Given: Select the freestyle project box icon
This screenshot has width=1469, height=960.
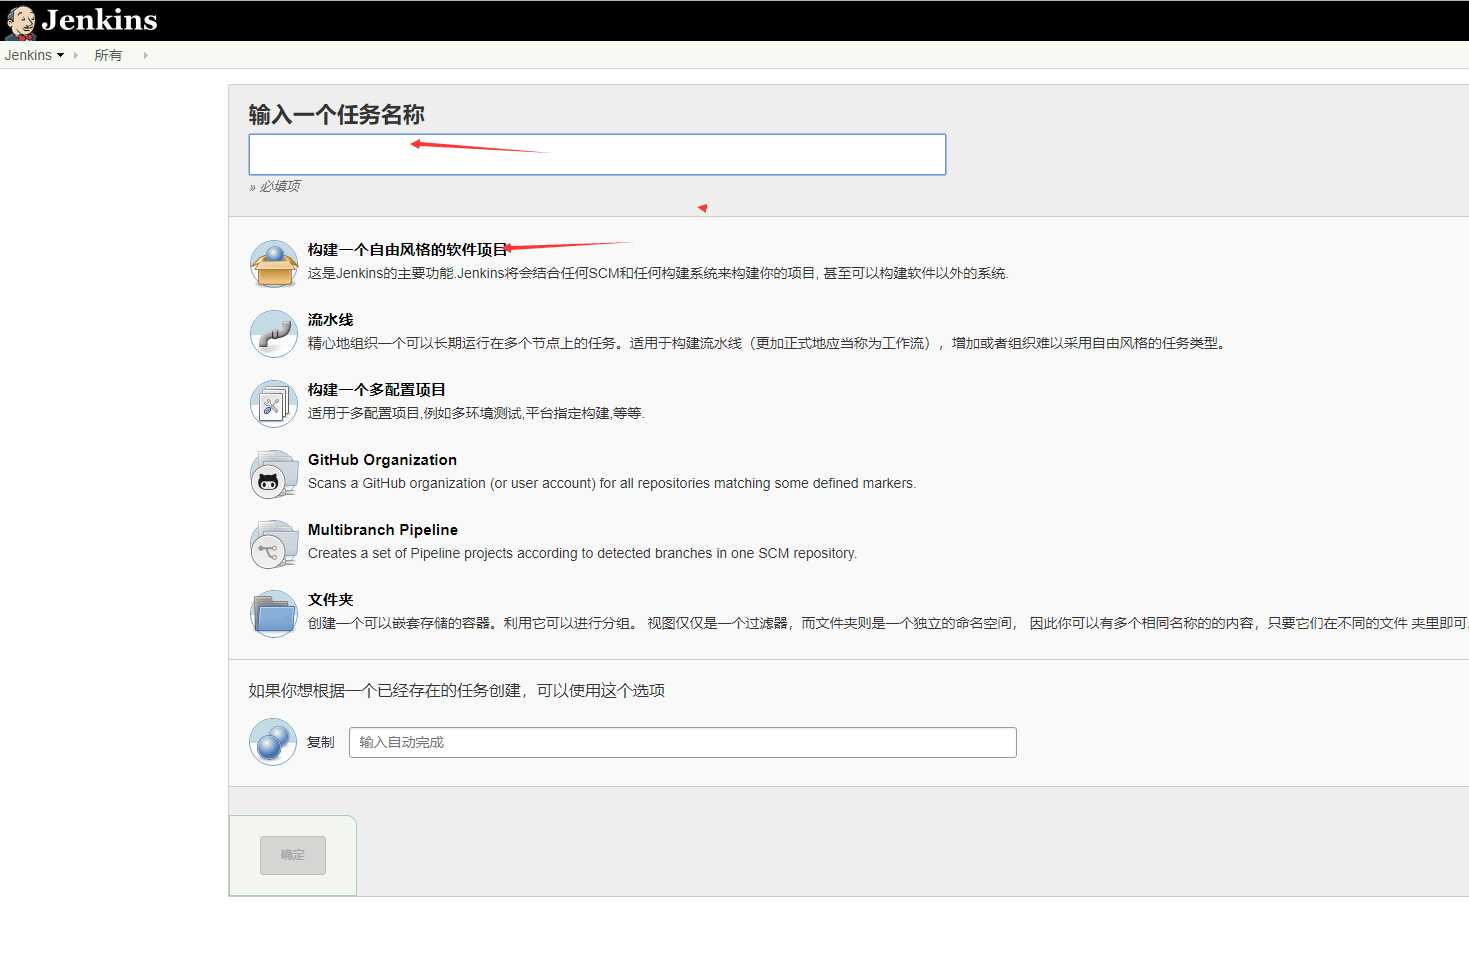Looking at the screenshot, I should [274, 264].
